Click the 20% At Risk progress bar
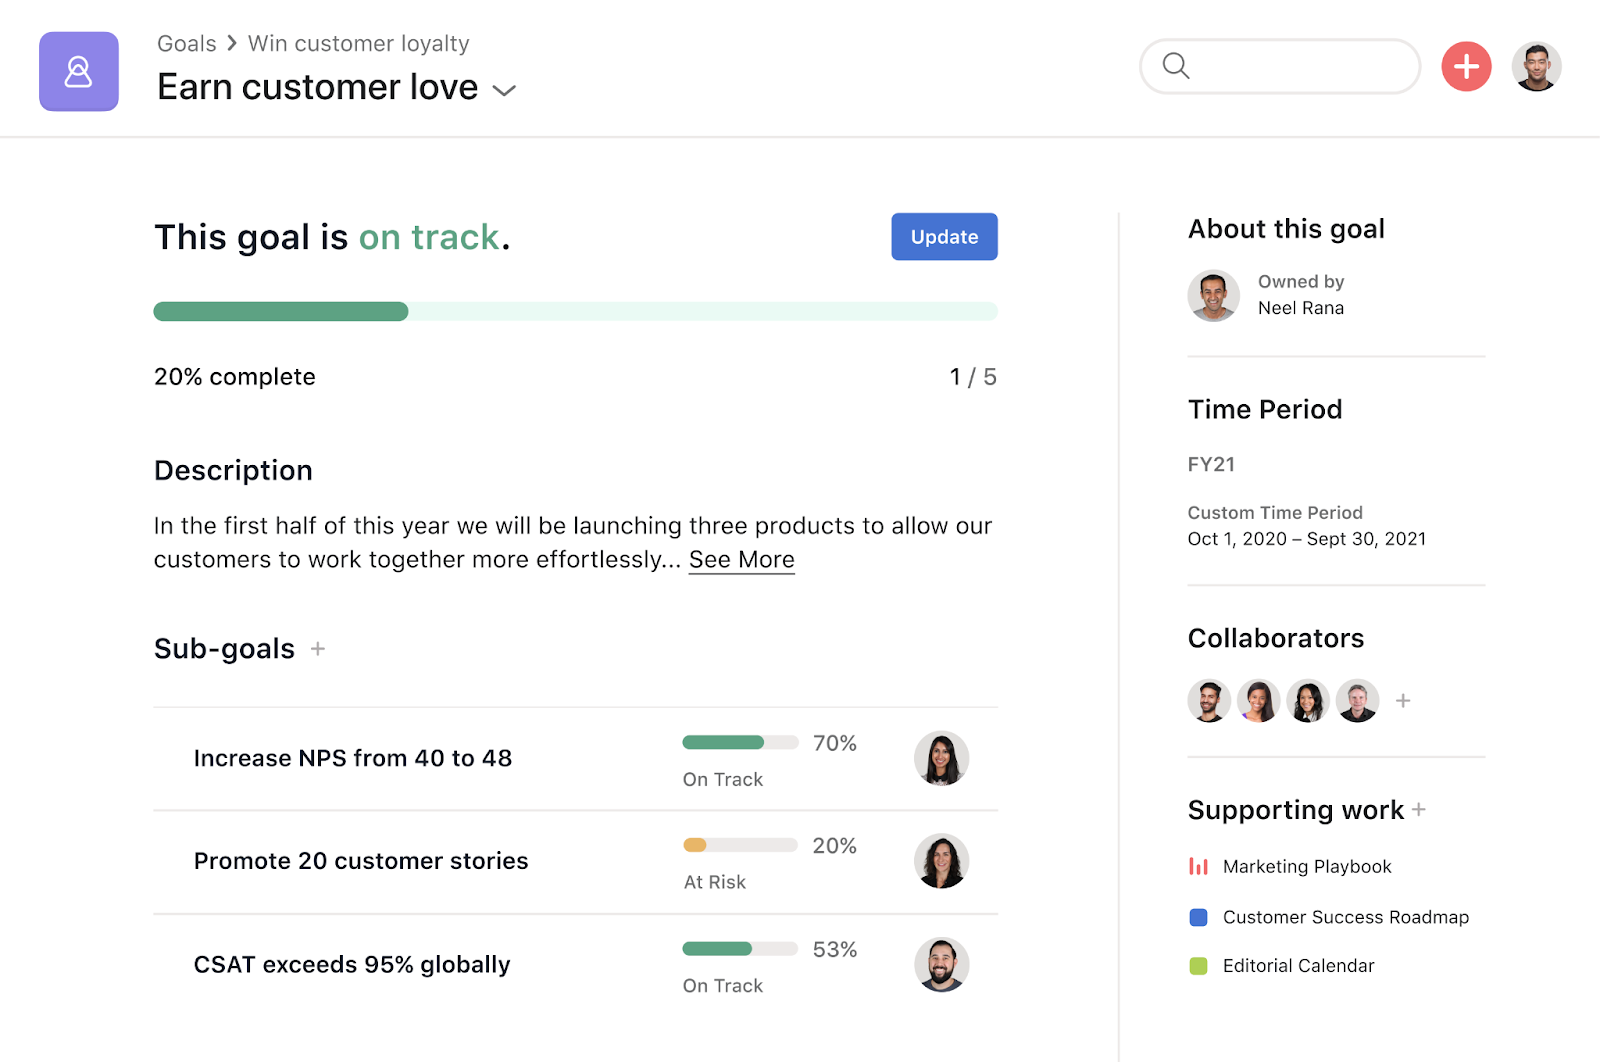The height and width of the screenshot is (1062, 1600). (740, 845)
